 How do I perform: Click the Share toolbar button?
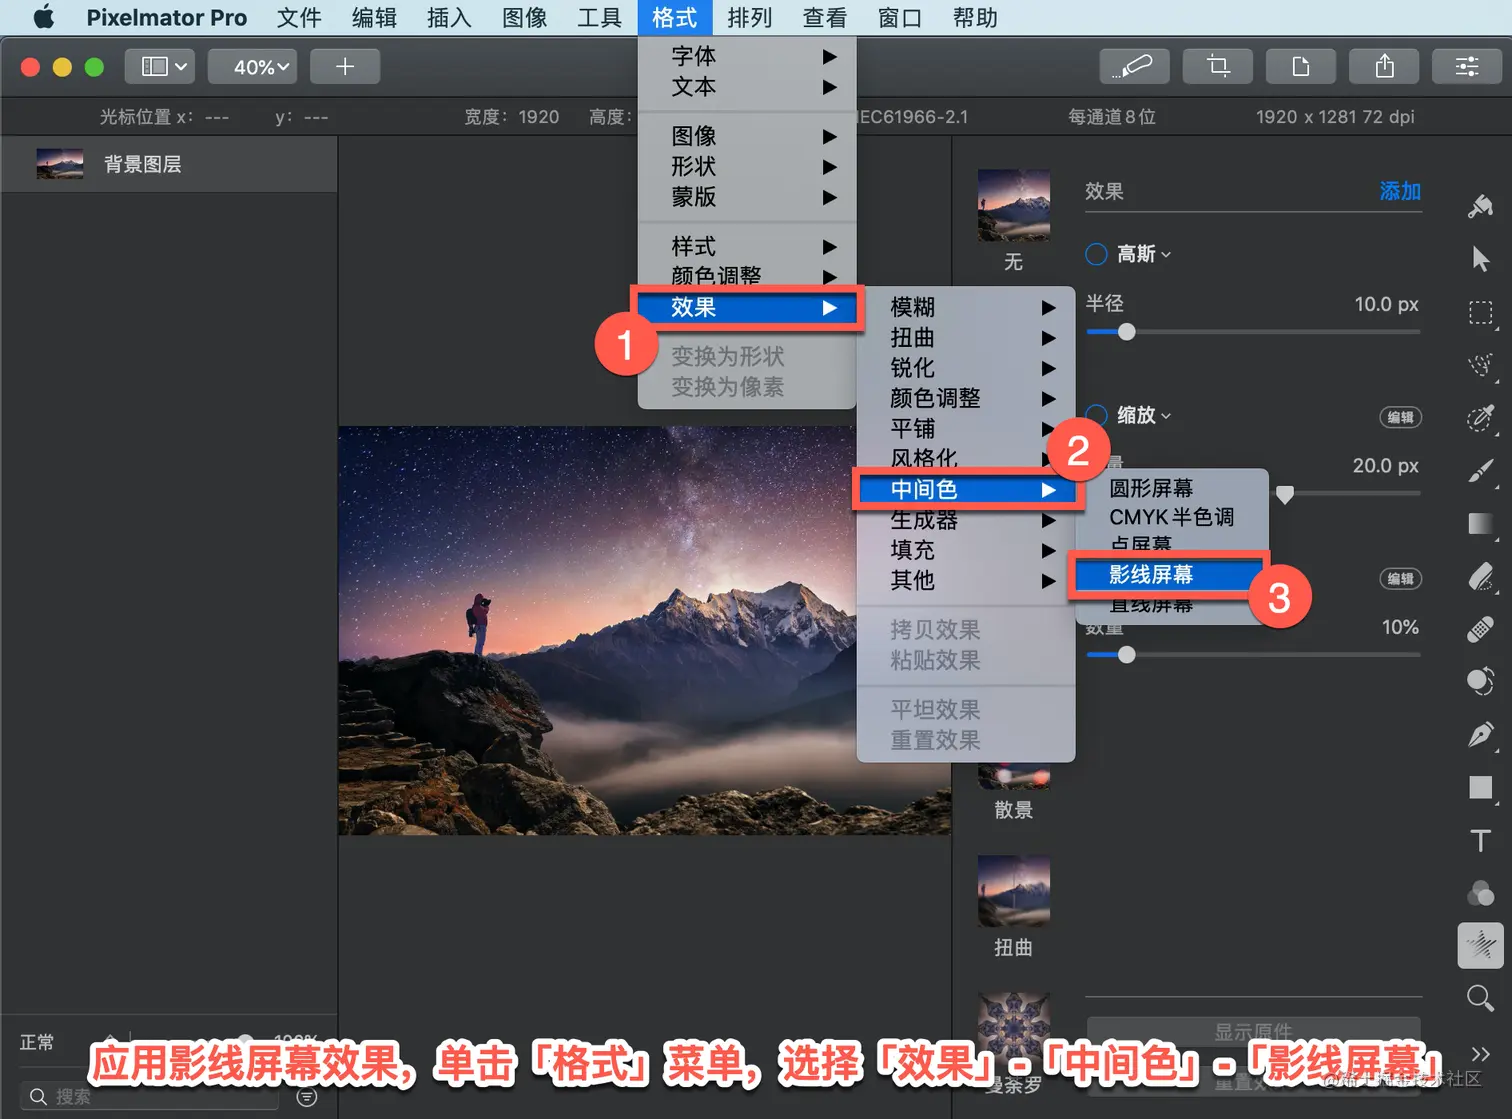1384,66
